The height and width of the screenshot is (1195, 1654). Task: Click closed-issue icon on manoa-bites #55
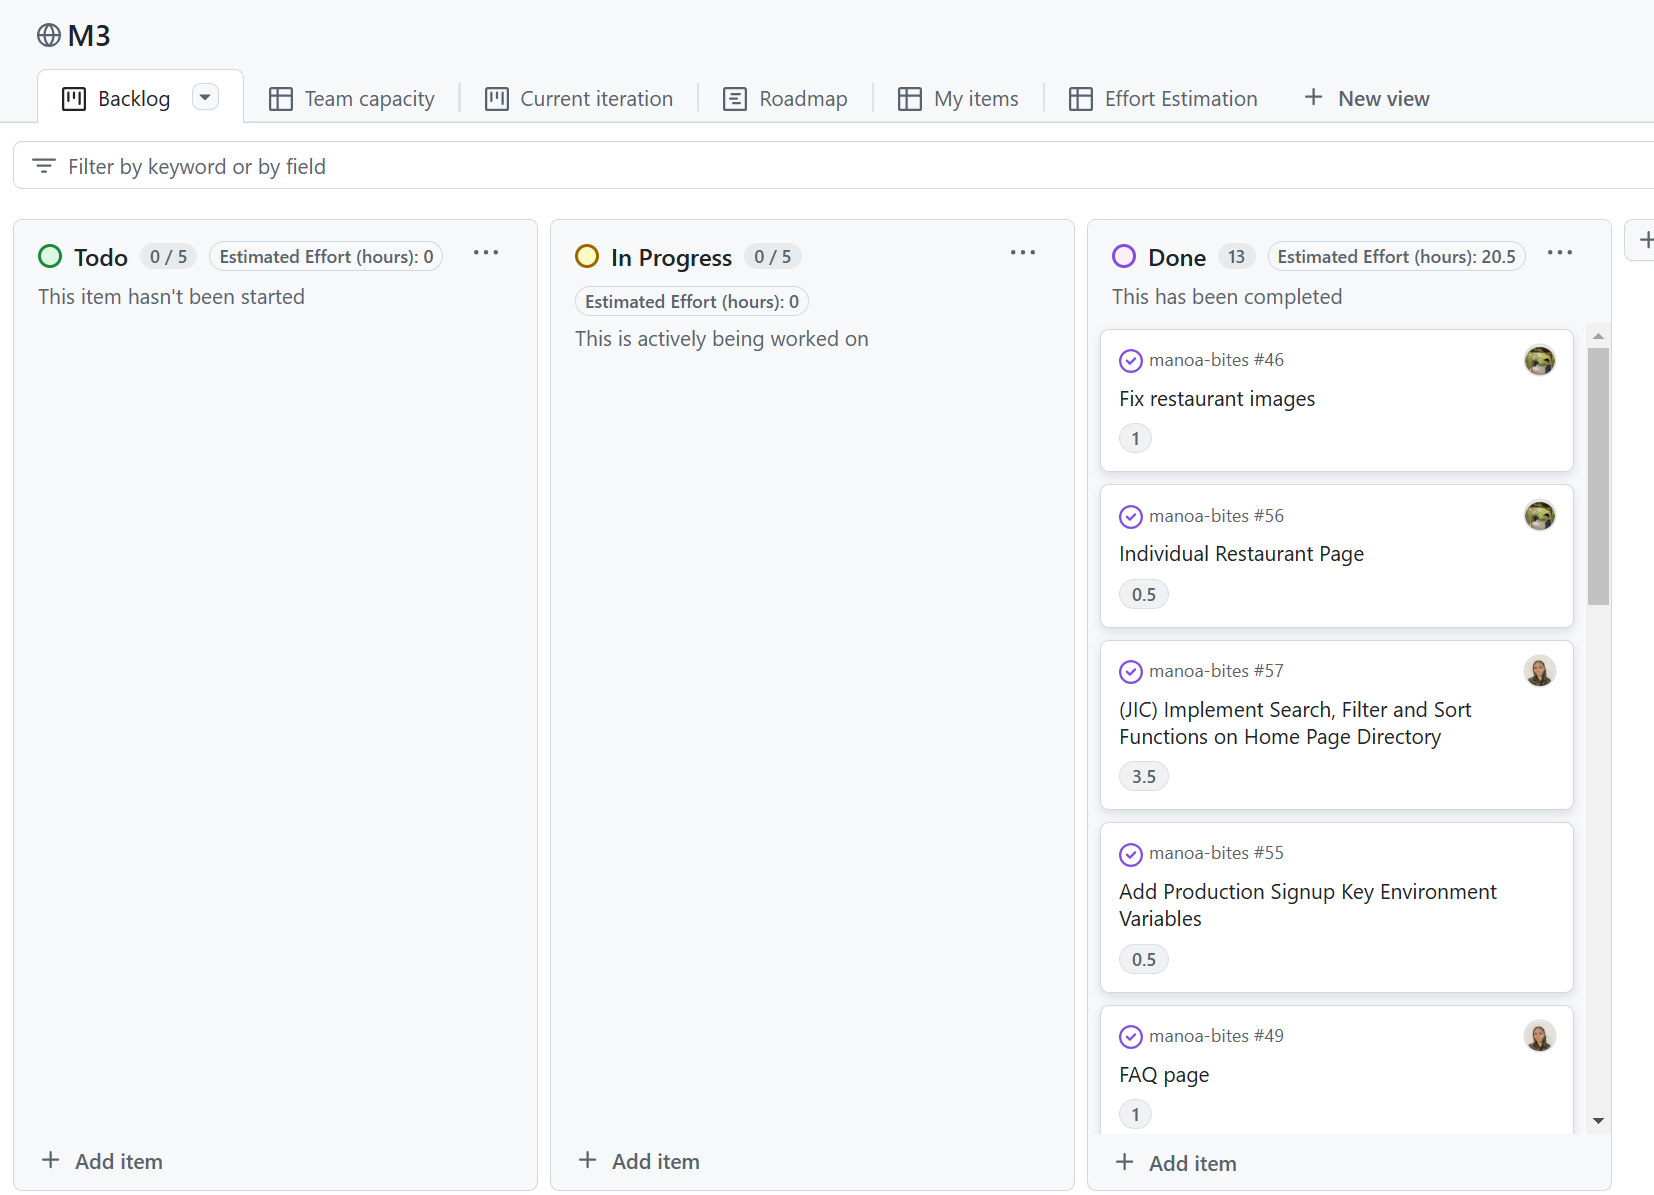(1131, 854)
